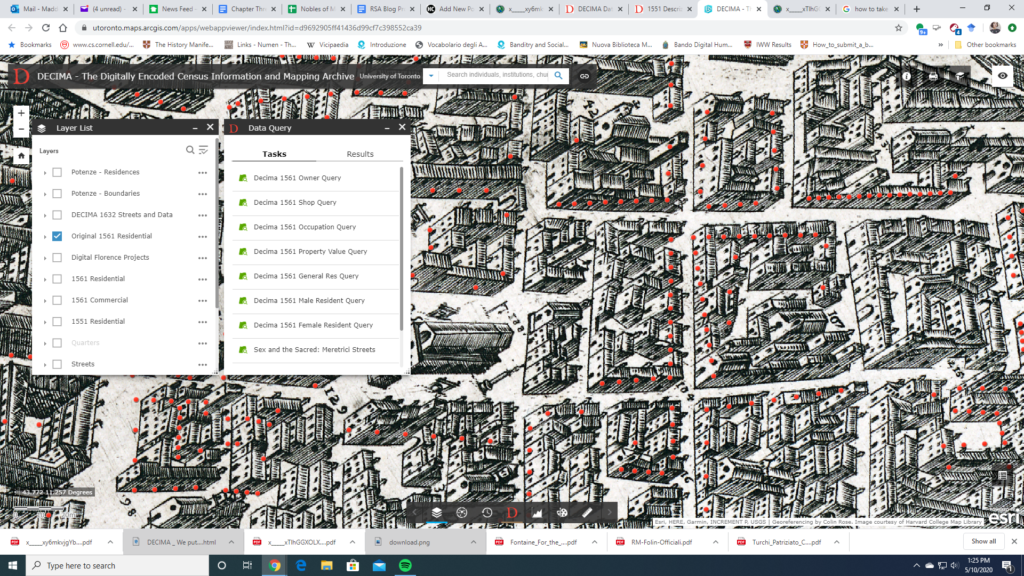Open the time slider clock widget
The height and width of the screenshot is (576, 1024).
[487, 512]
